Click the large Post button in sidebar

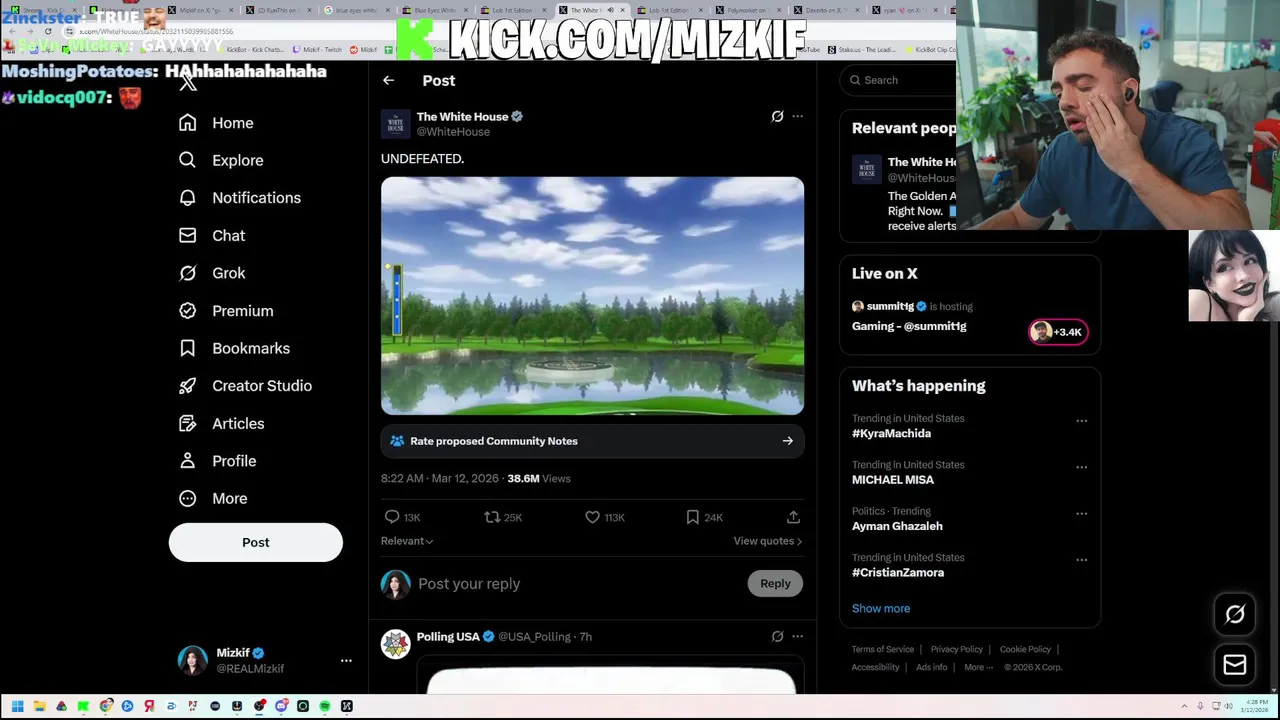coord(256,542)
